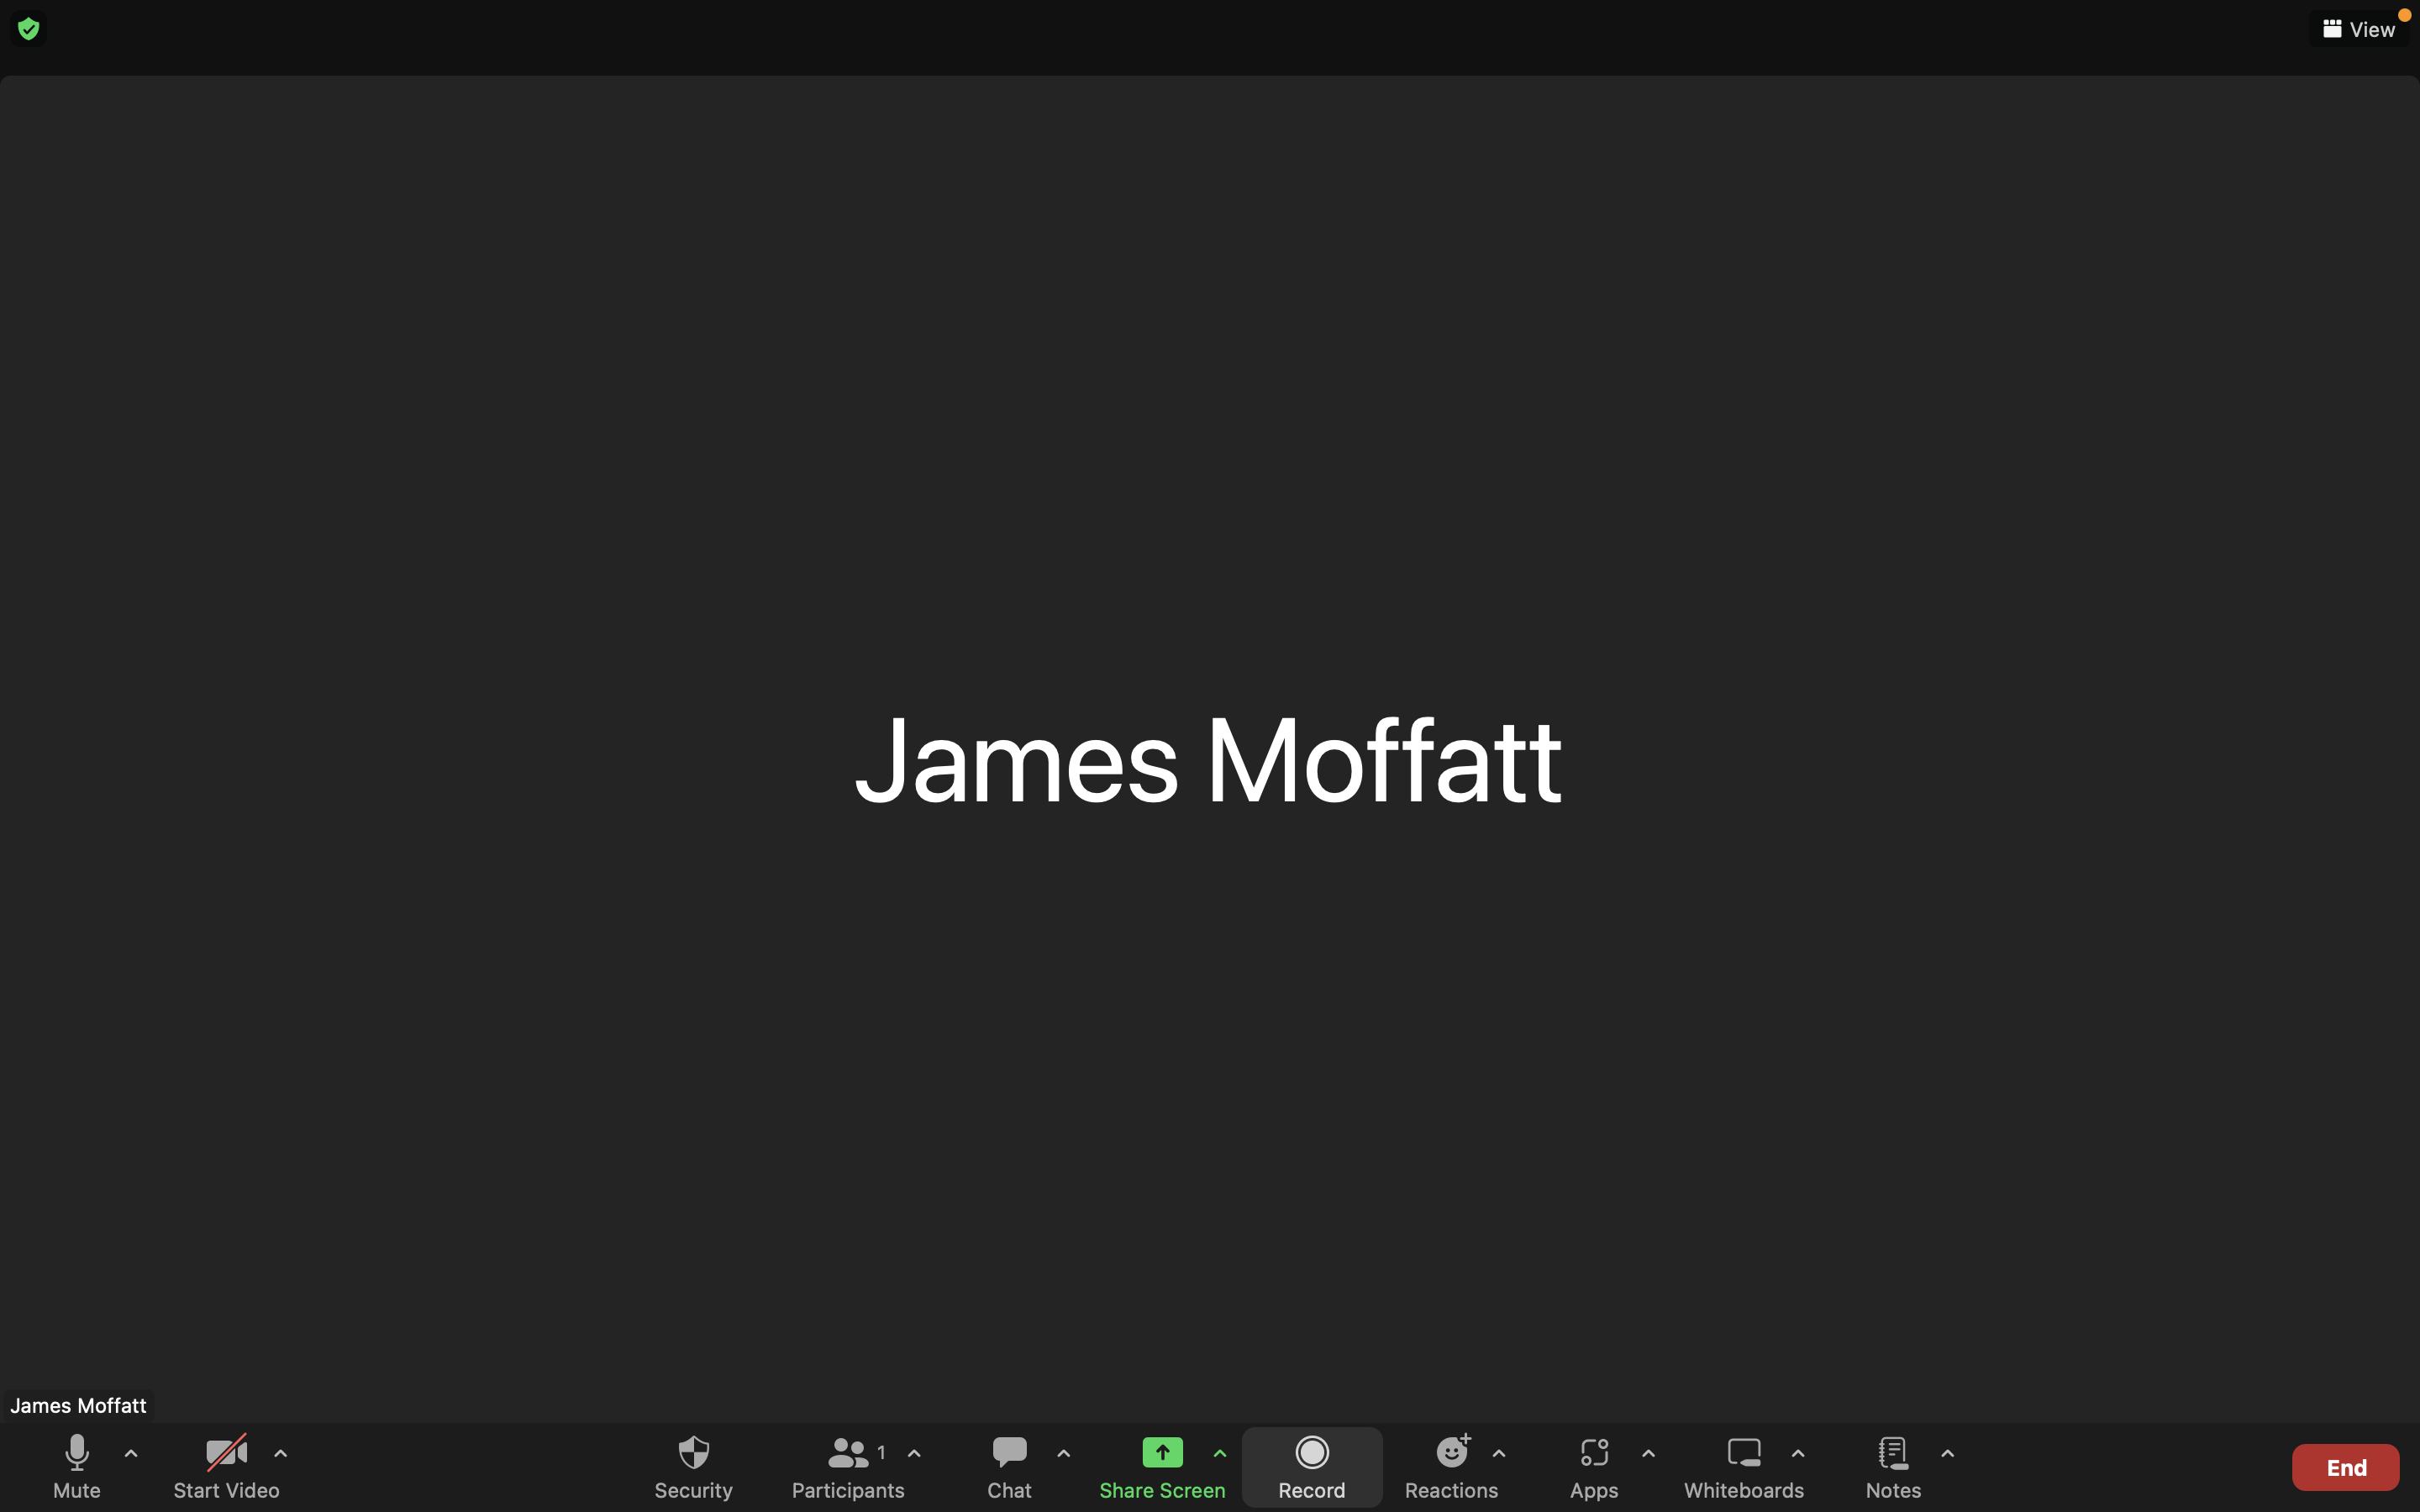This screenshot has width=2420, height=1512.
Task: Expand the Participants options arrow
Action: coord(914,1454)
